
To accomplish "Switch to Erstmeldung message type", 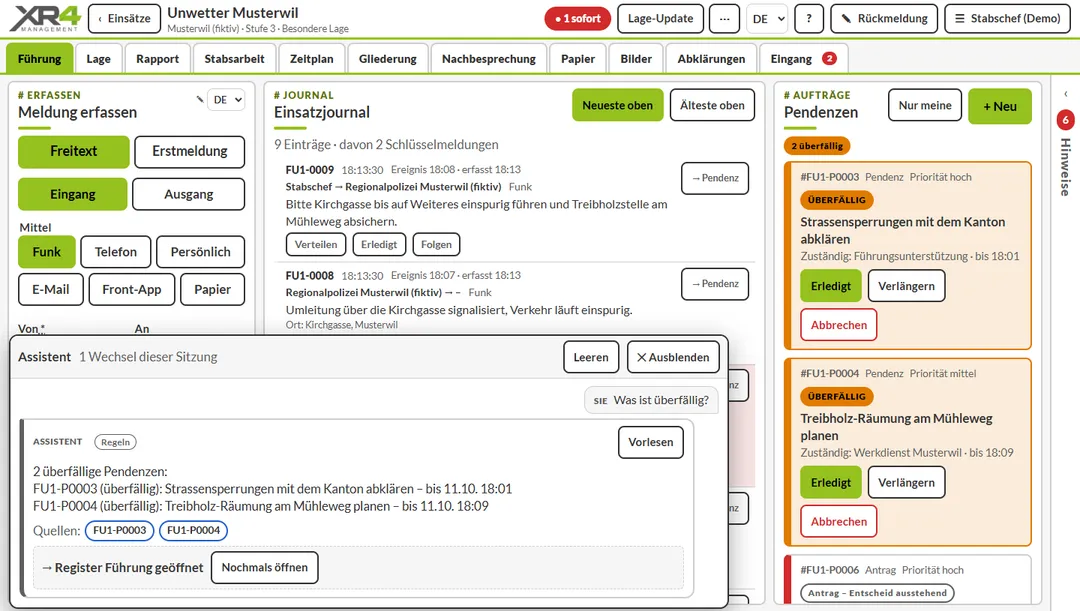I will 189,152.
